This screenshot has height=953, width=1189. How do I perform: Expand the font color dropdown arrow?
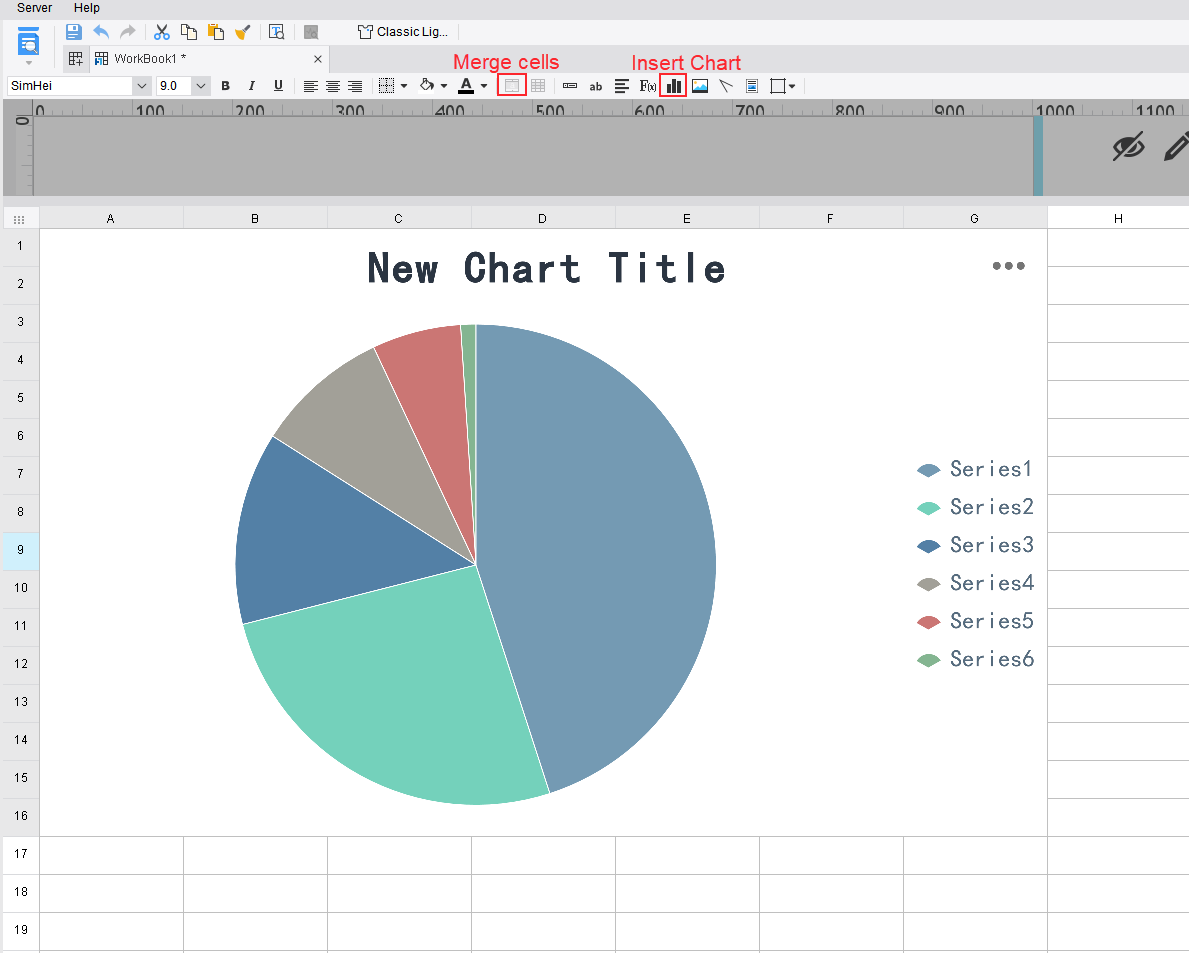(x=484, y=86)
